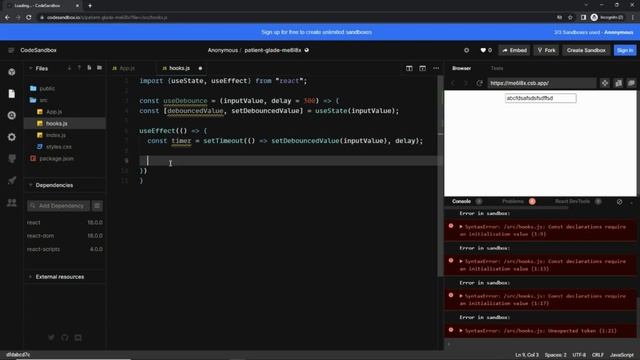Open the Deployment rocket sidebar icon
This screenshot has width=640, height=360.
coord(11,180)
